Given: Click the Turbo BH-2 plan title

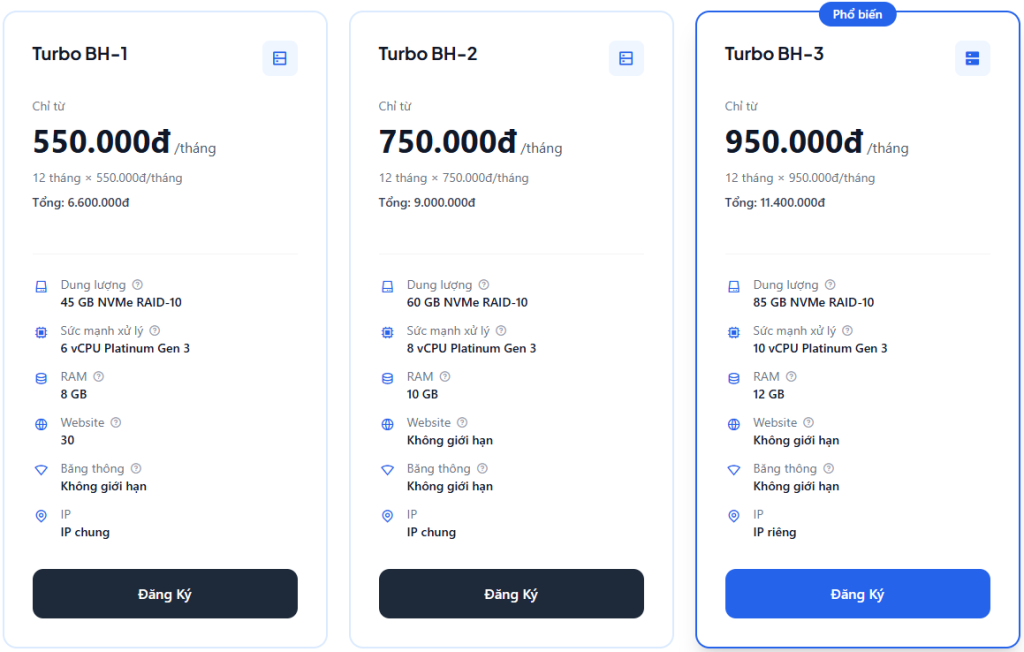Looking at the screenshot, I should 427,54.
